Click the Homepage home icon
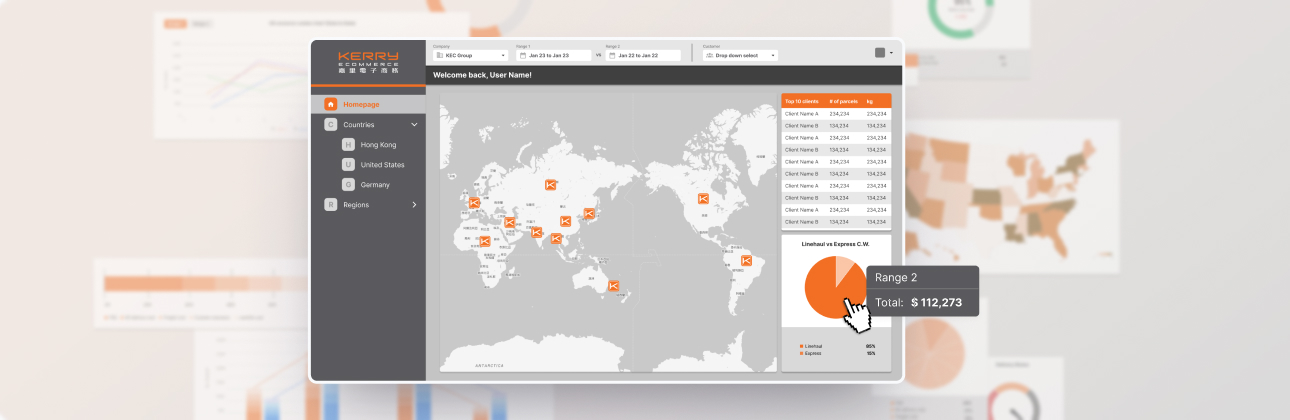Viewport: 1290px width, 420px height. pyautogui.click(x=330, y=104)
